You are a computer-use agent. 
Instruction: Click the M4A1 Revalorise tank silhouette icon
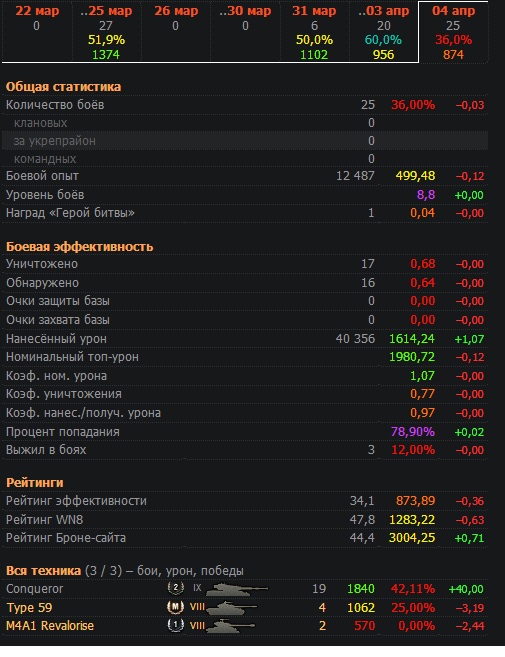point(231,626)
